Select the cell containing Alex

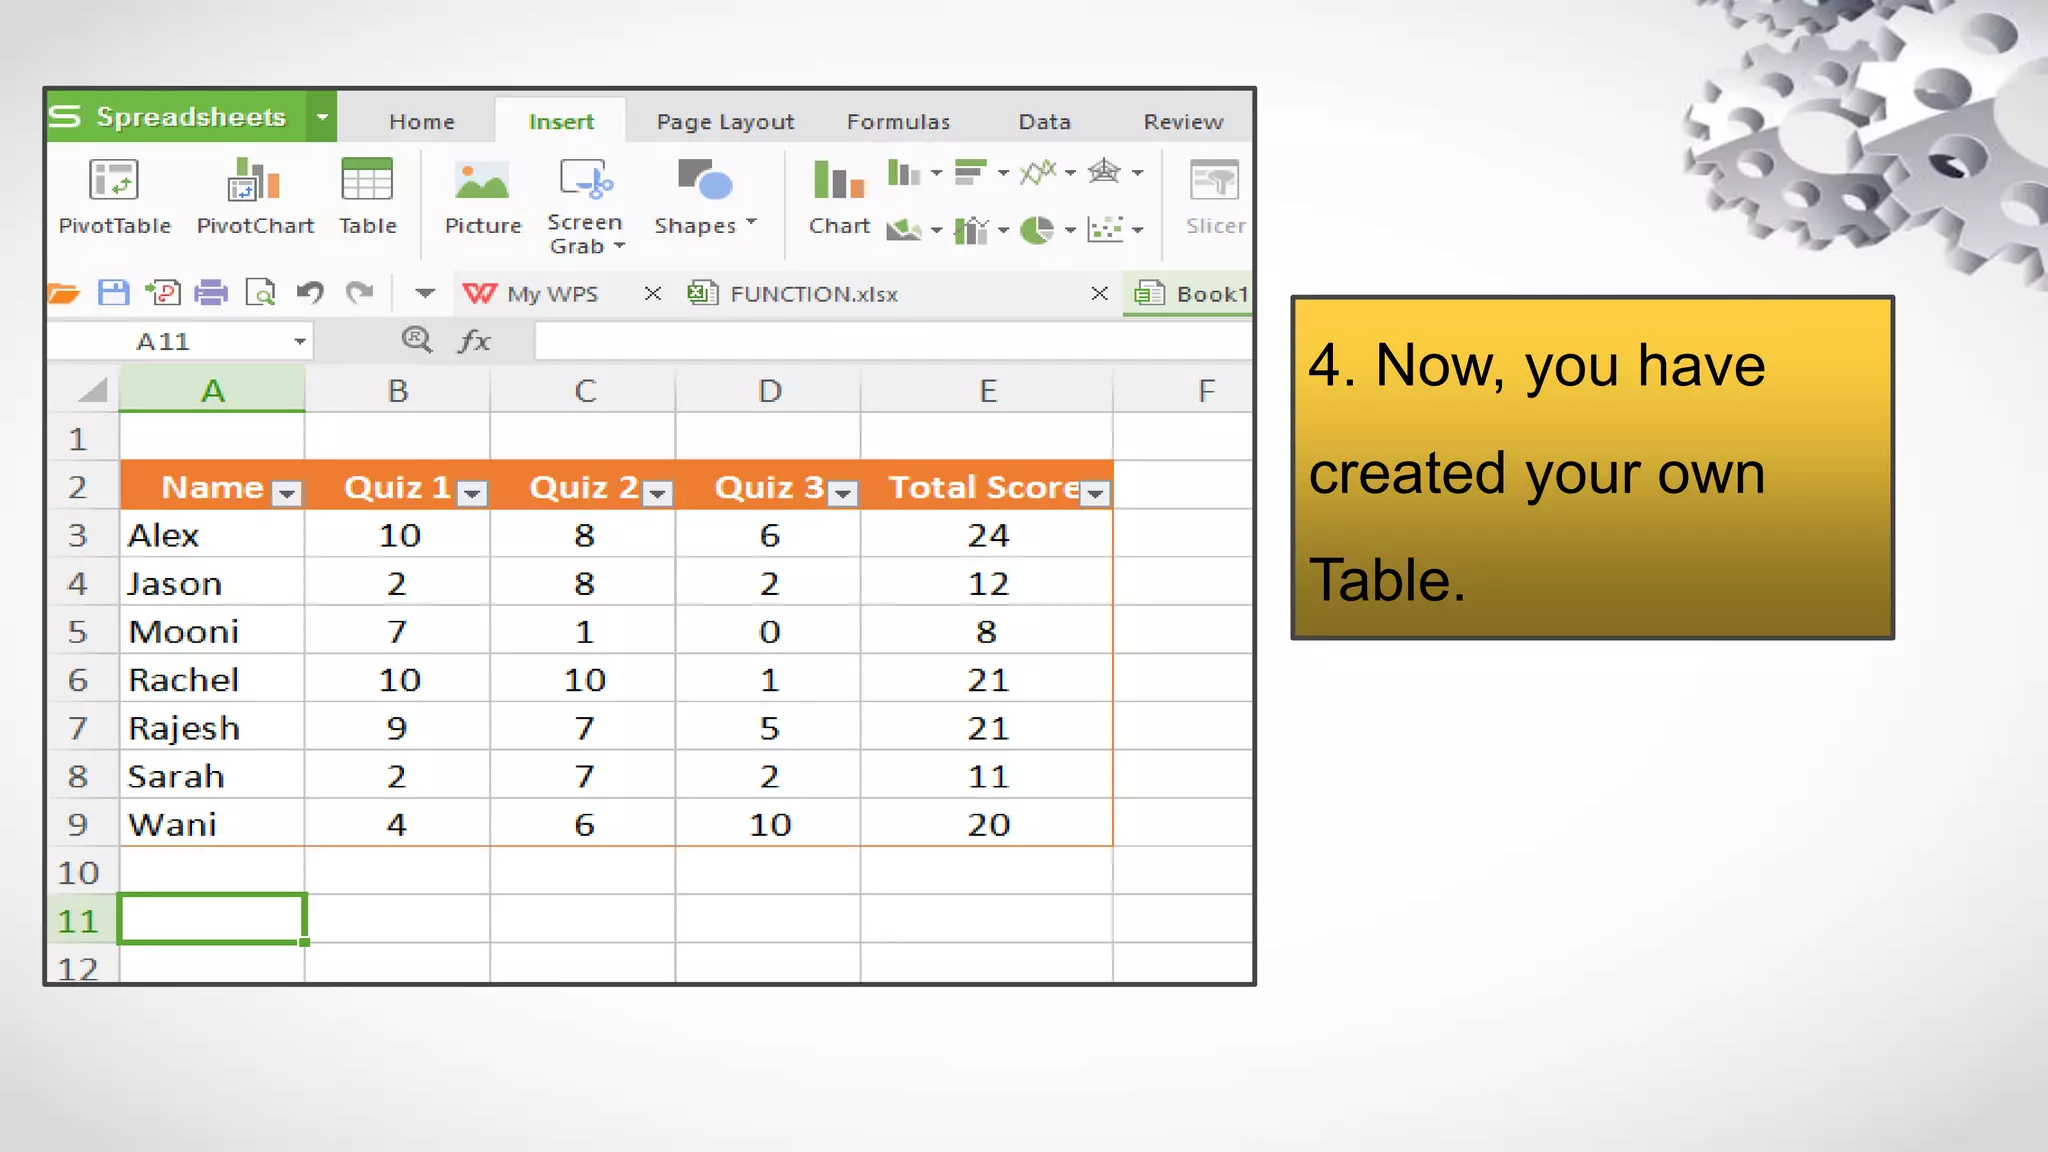[x=212, y=535]
